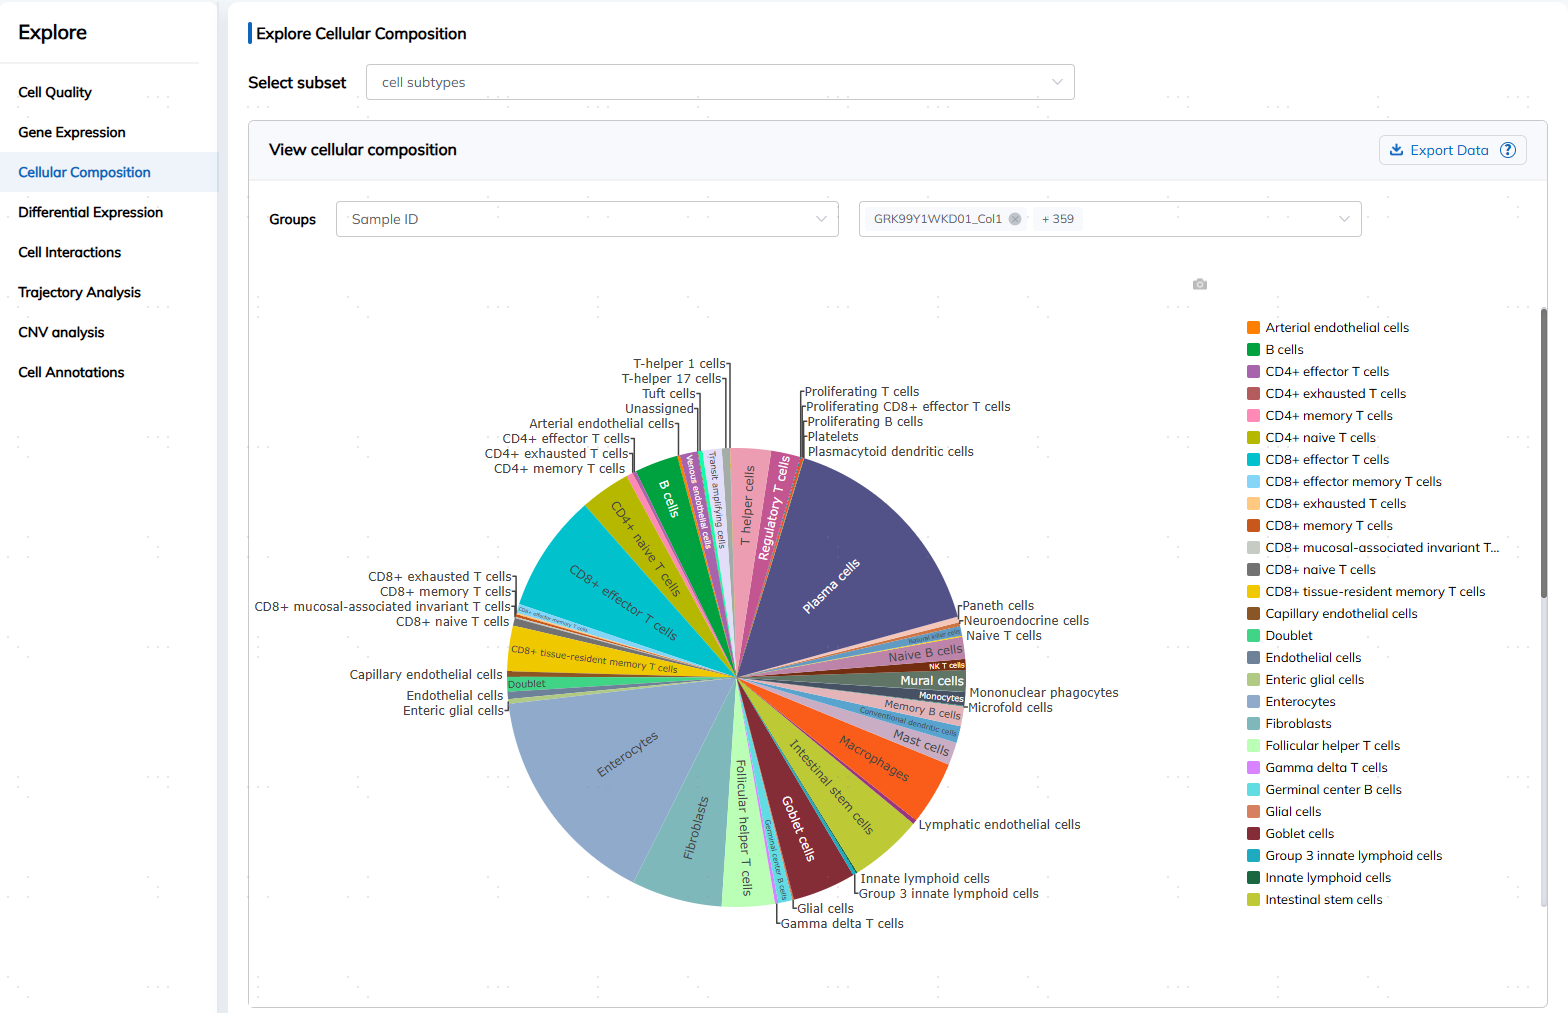The width and height of the screenshot is (1568, 1013).
Task: Navigate to Gene Expression
Action: tap(72, 132)
